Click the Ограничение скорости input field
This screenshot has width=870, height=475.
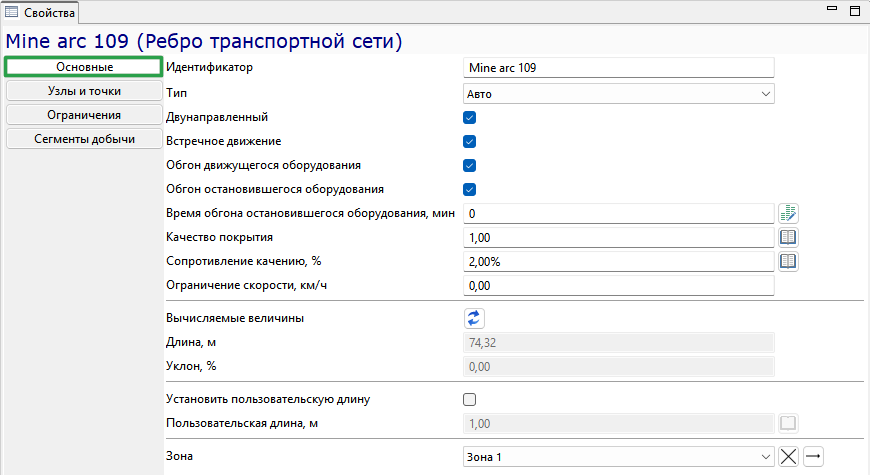[619, 286]
